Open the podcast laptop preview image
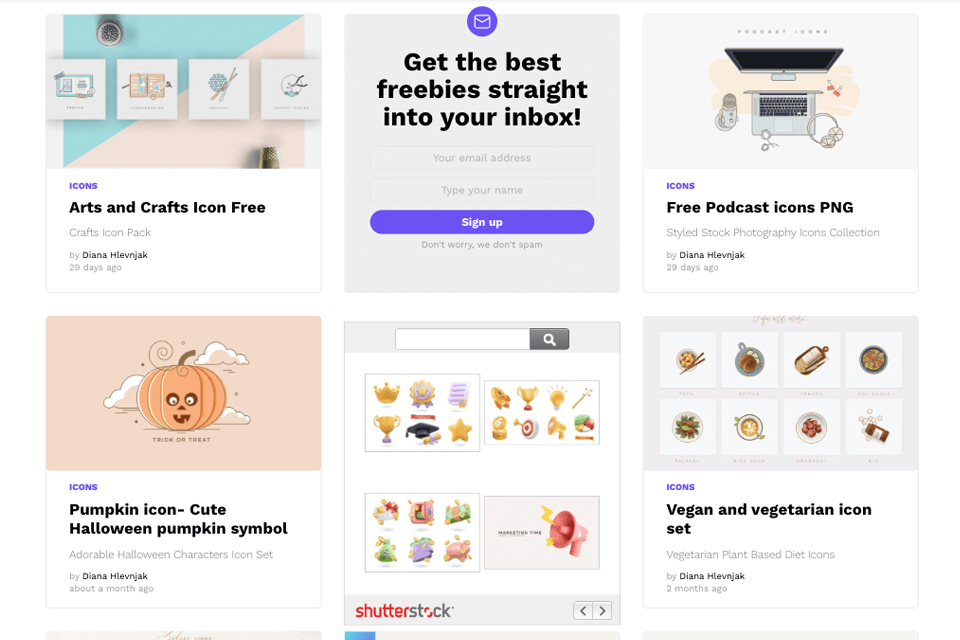The height and width of the screenshot is (640, 960). 781,92
